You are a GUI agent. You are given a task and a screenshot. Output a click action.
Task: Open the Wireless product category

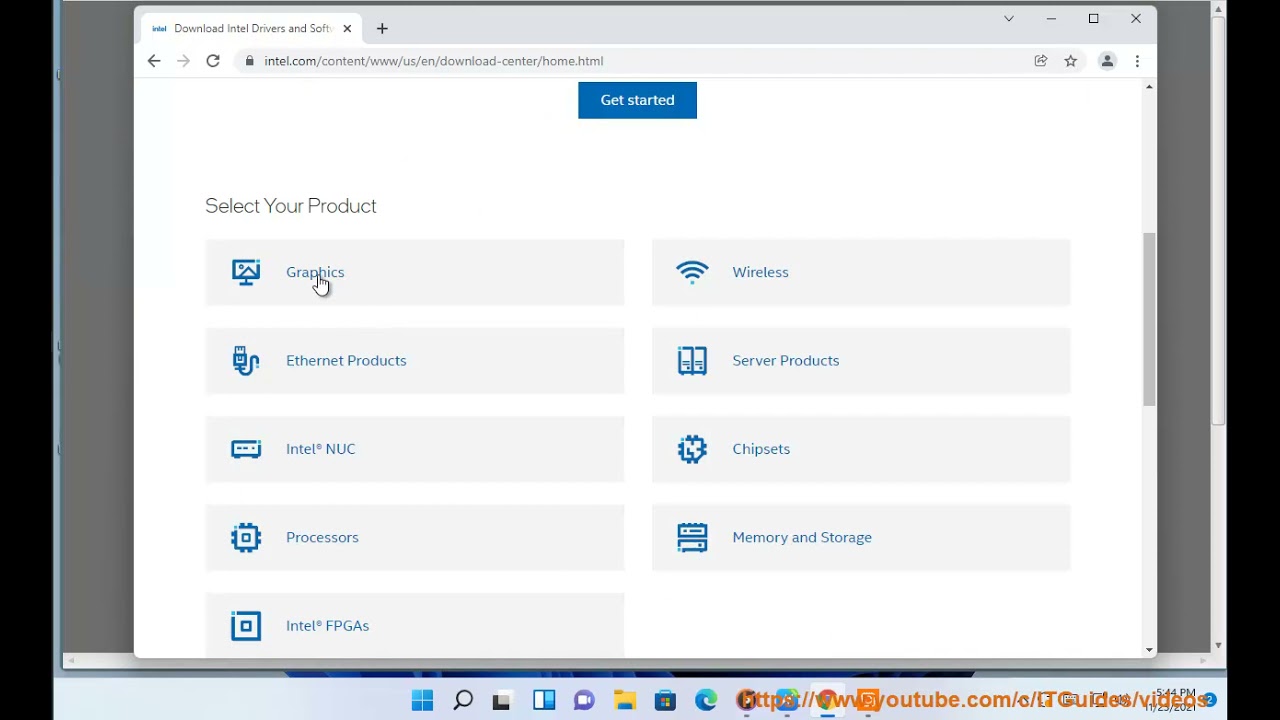(x=861, y=272)
